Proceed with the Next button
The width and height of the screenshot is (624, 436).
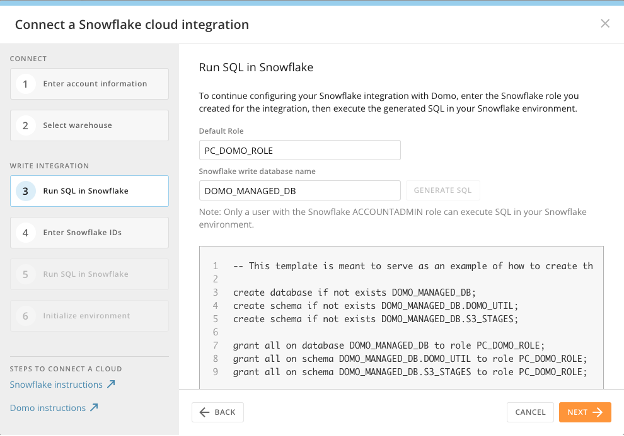point(584,412)
